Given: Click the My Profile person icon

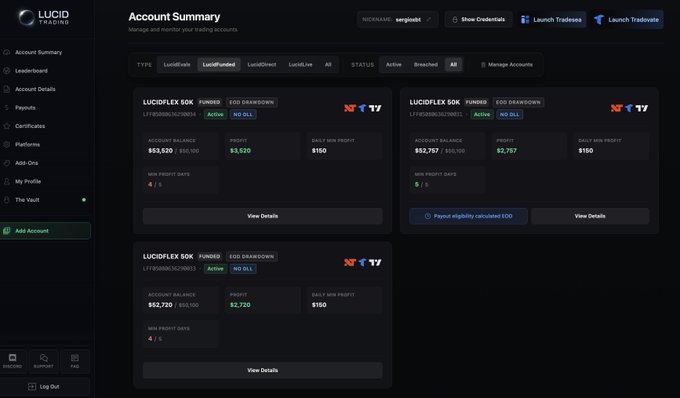Looking at the screenshot, I should coord(7,182).
